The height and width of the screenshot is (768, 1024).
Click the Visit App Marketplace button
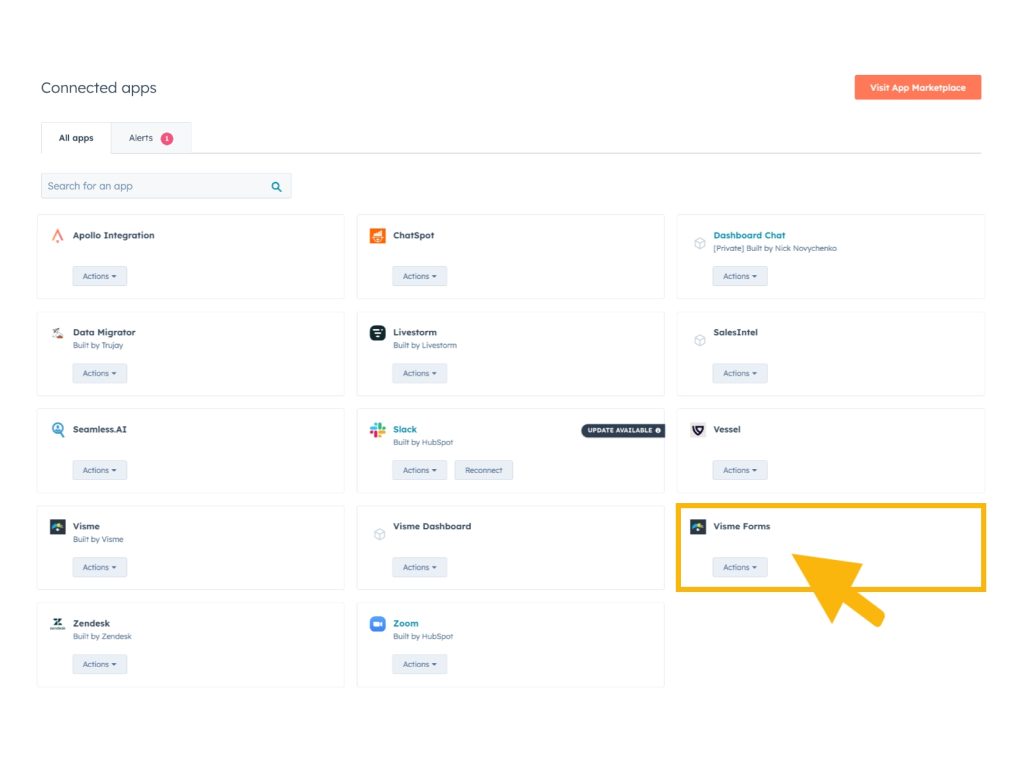pyautogui.click(x=917, y=87)
